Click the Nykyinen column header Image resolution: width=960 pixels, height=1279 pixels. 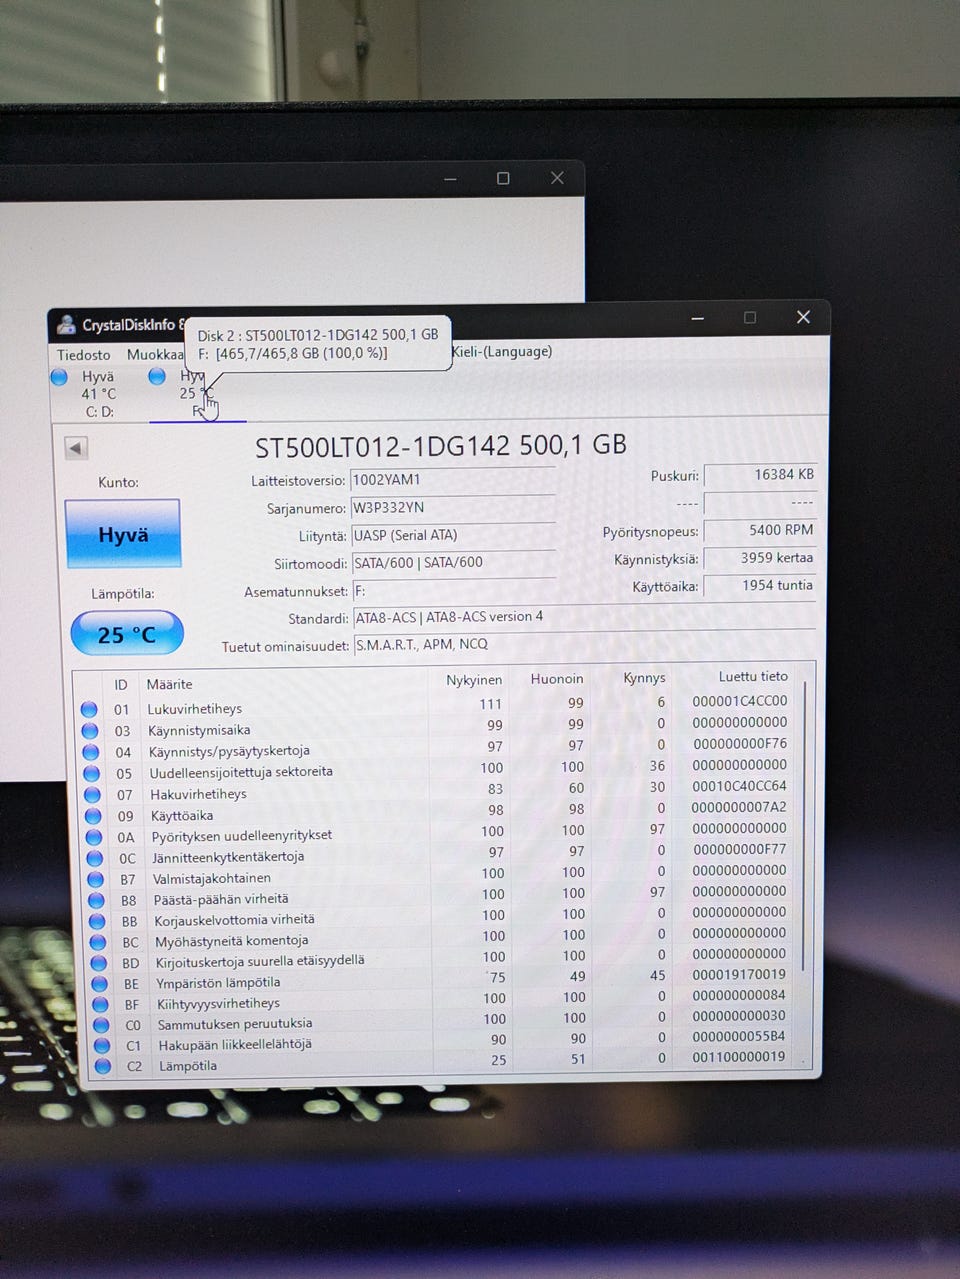pos(474,680)
